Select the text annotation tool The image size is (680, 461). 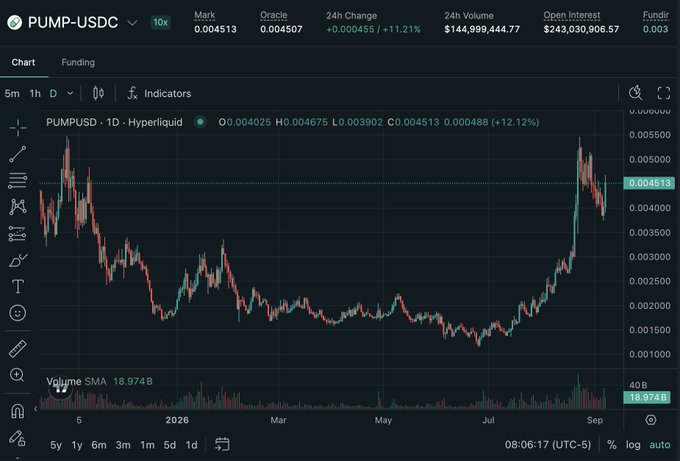pos(18,287)
